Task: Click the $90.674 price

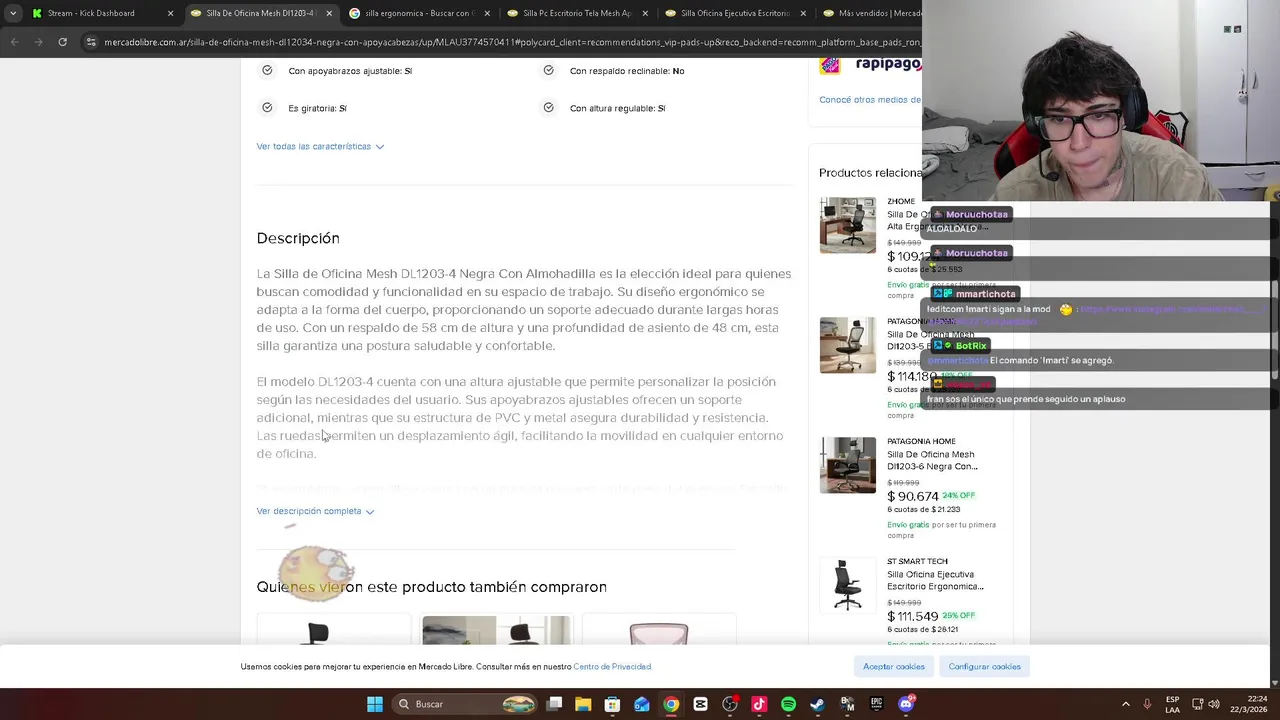Action: tap(913, 496)
